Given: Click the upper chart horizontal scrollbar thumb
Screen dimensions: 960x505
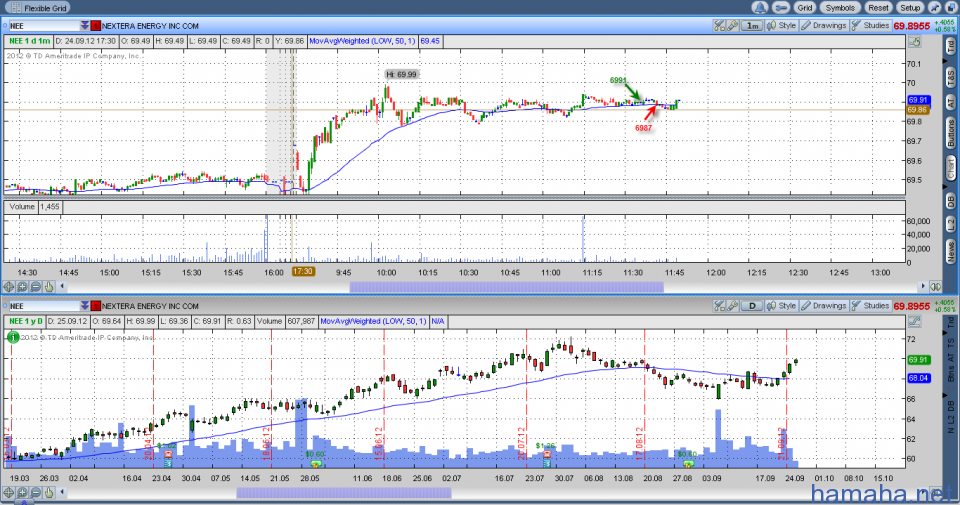Looking at the screenshot, I should (x=506, y=286).
